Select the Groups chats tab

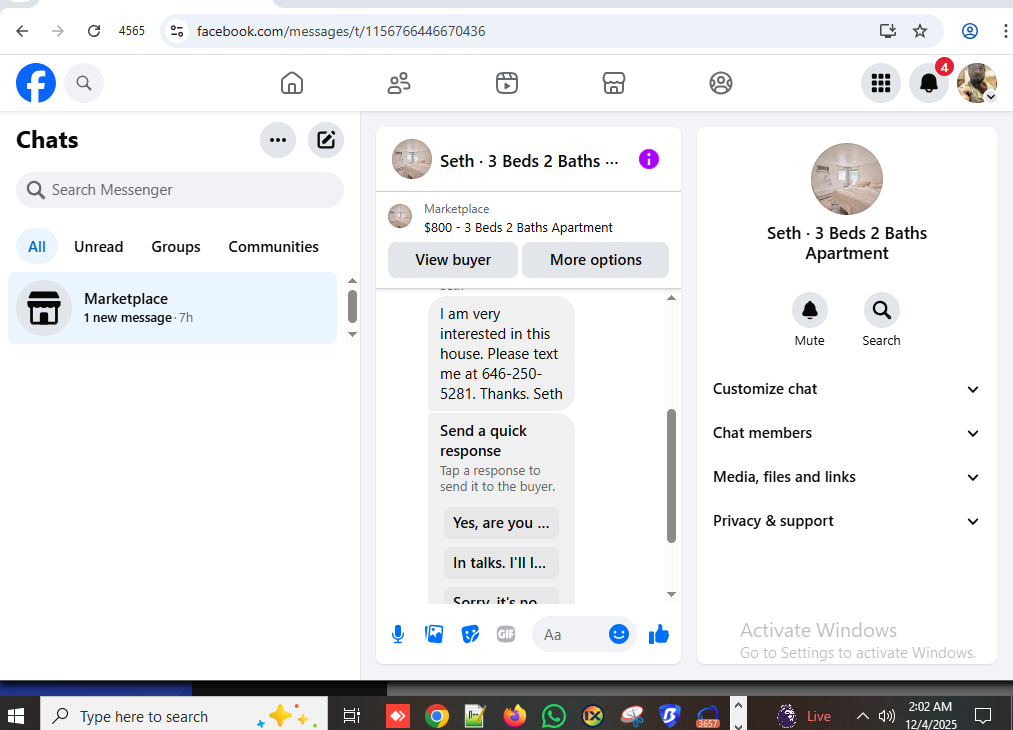coord(176,247)
